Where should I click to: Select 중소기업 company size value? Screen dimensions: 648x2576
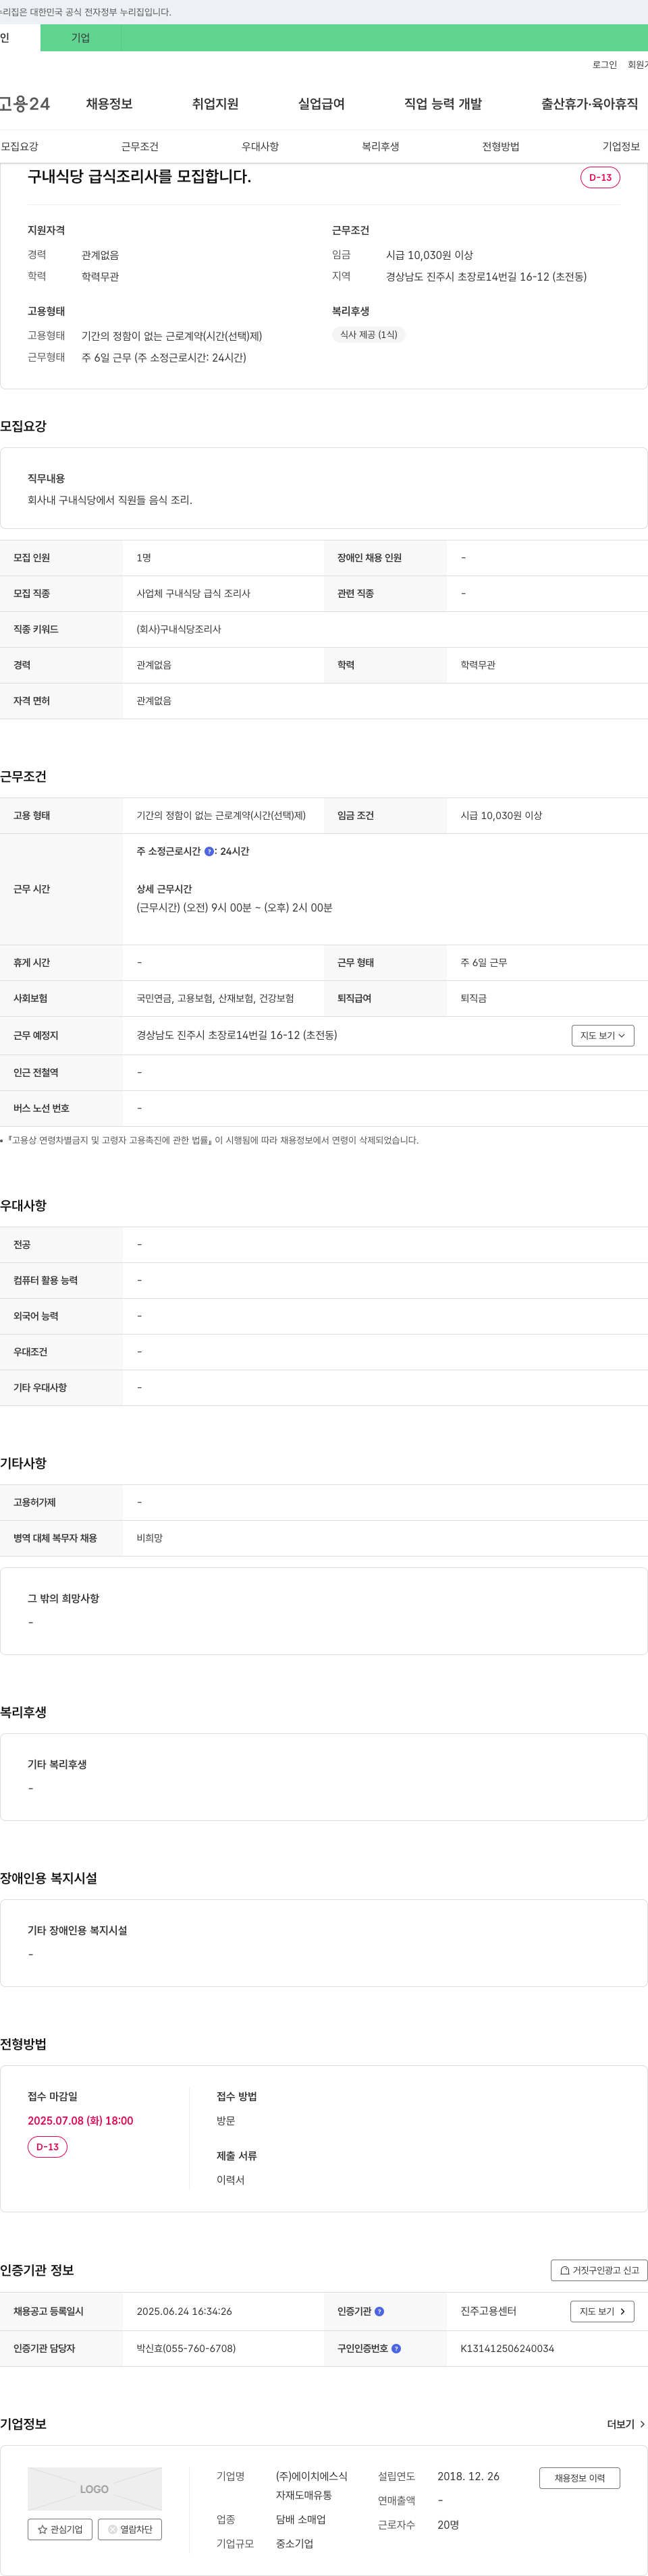point(294,2543)
